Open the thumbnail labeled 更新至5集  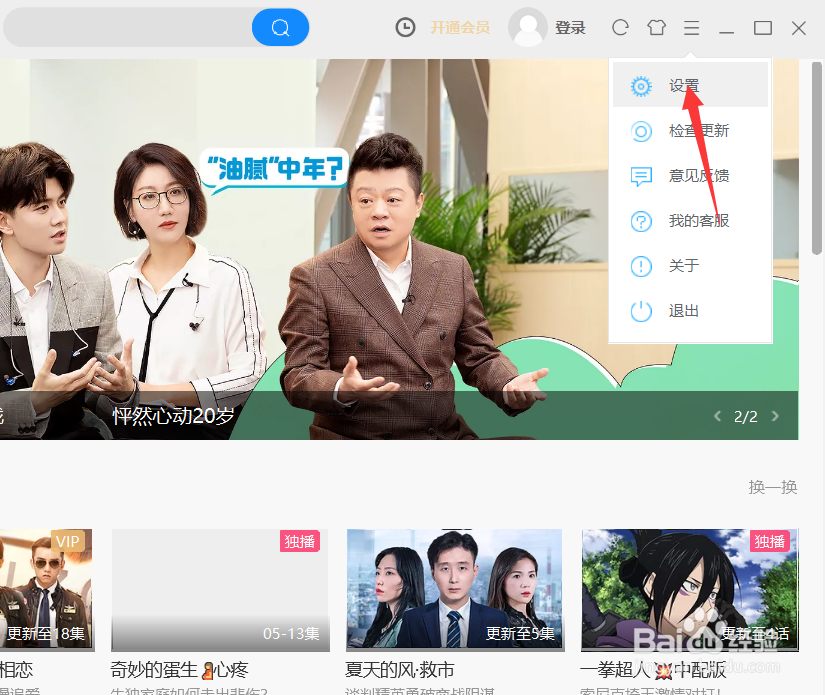pyautogui.click(x=455, y=590)
